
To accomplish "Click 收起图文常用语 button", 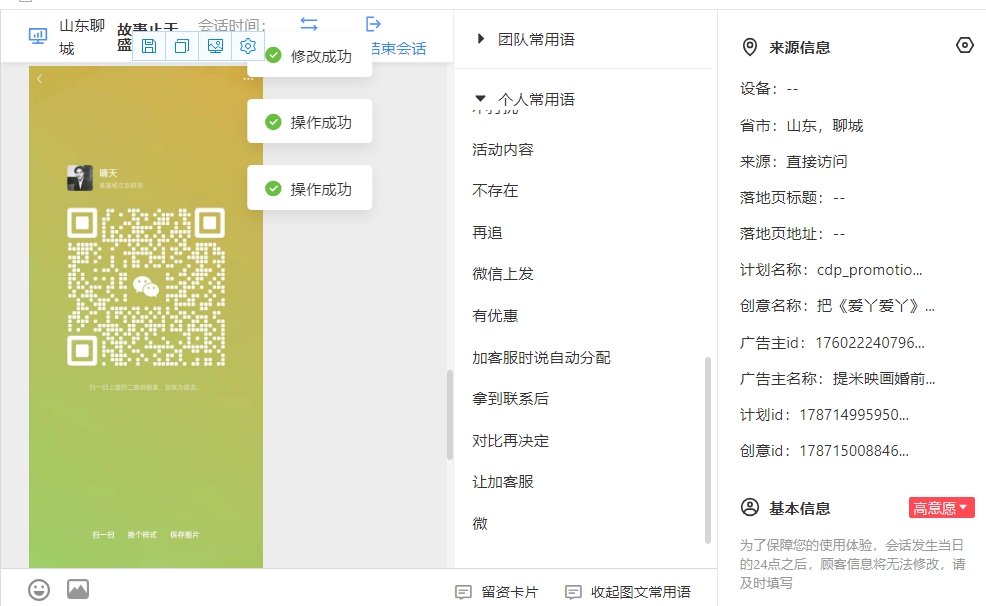I will point(628,592).
